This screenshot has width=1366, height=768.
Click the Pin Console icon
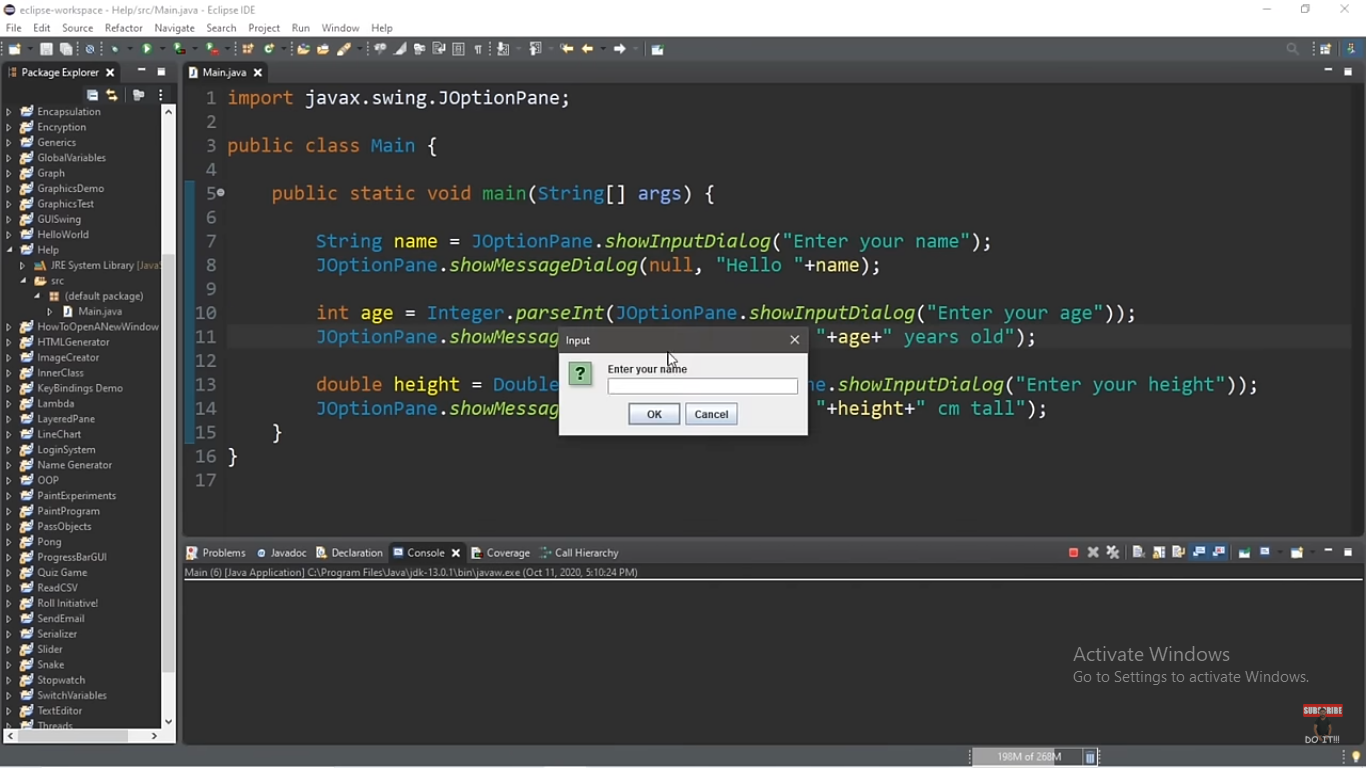click(x=1245, y=553)
